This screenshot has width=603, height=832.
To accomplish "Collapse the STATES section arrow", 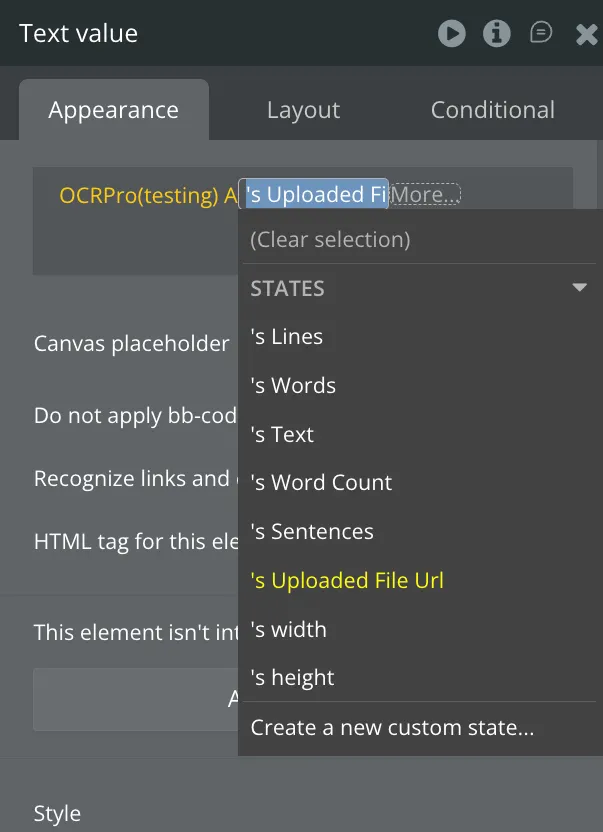I will point(579,288).
